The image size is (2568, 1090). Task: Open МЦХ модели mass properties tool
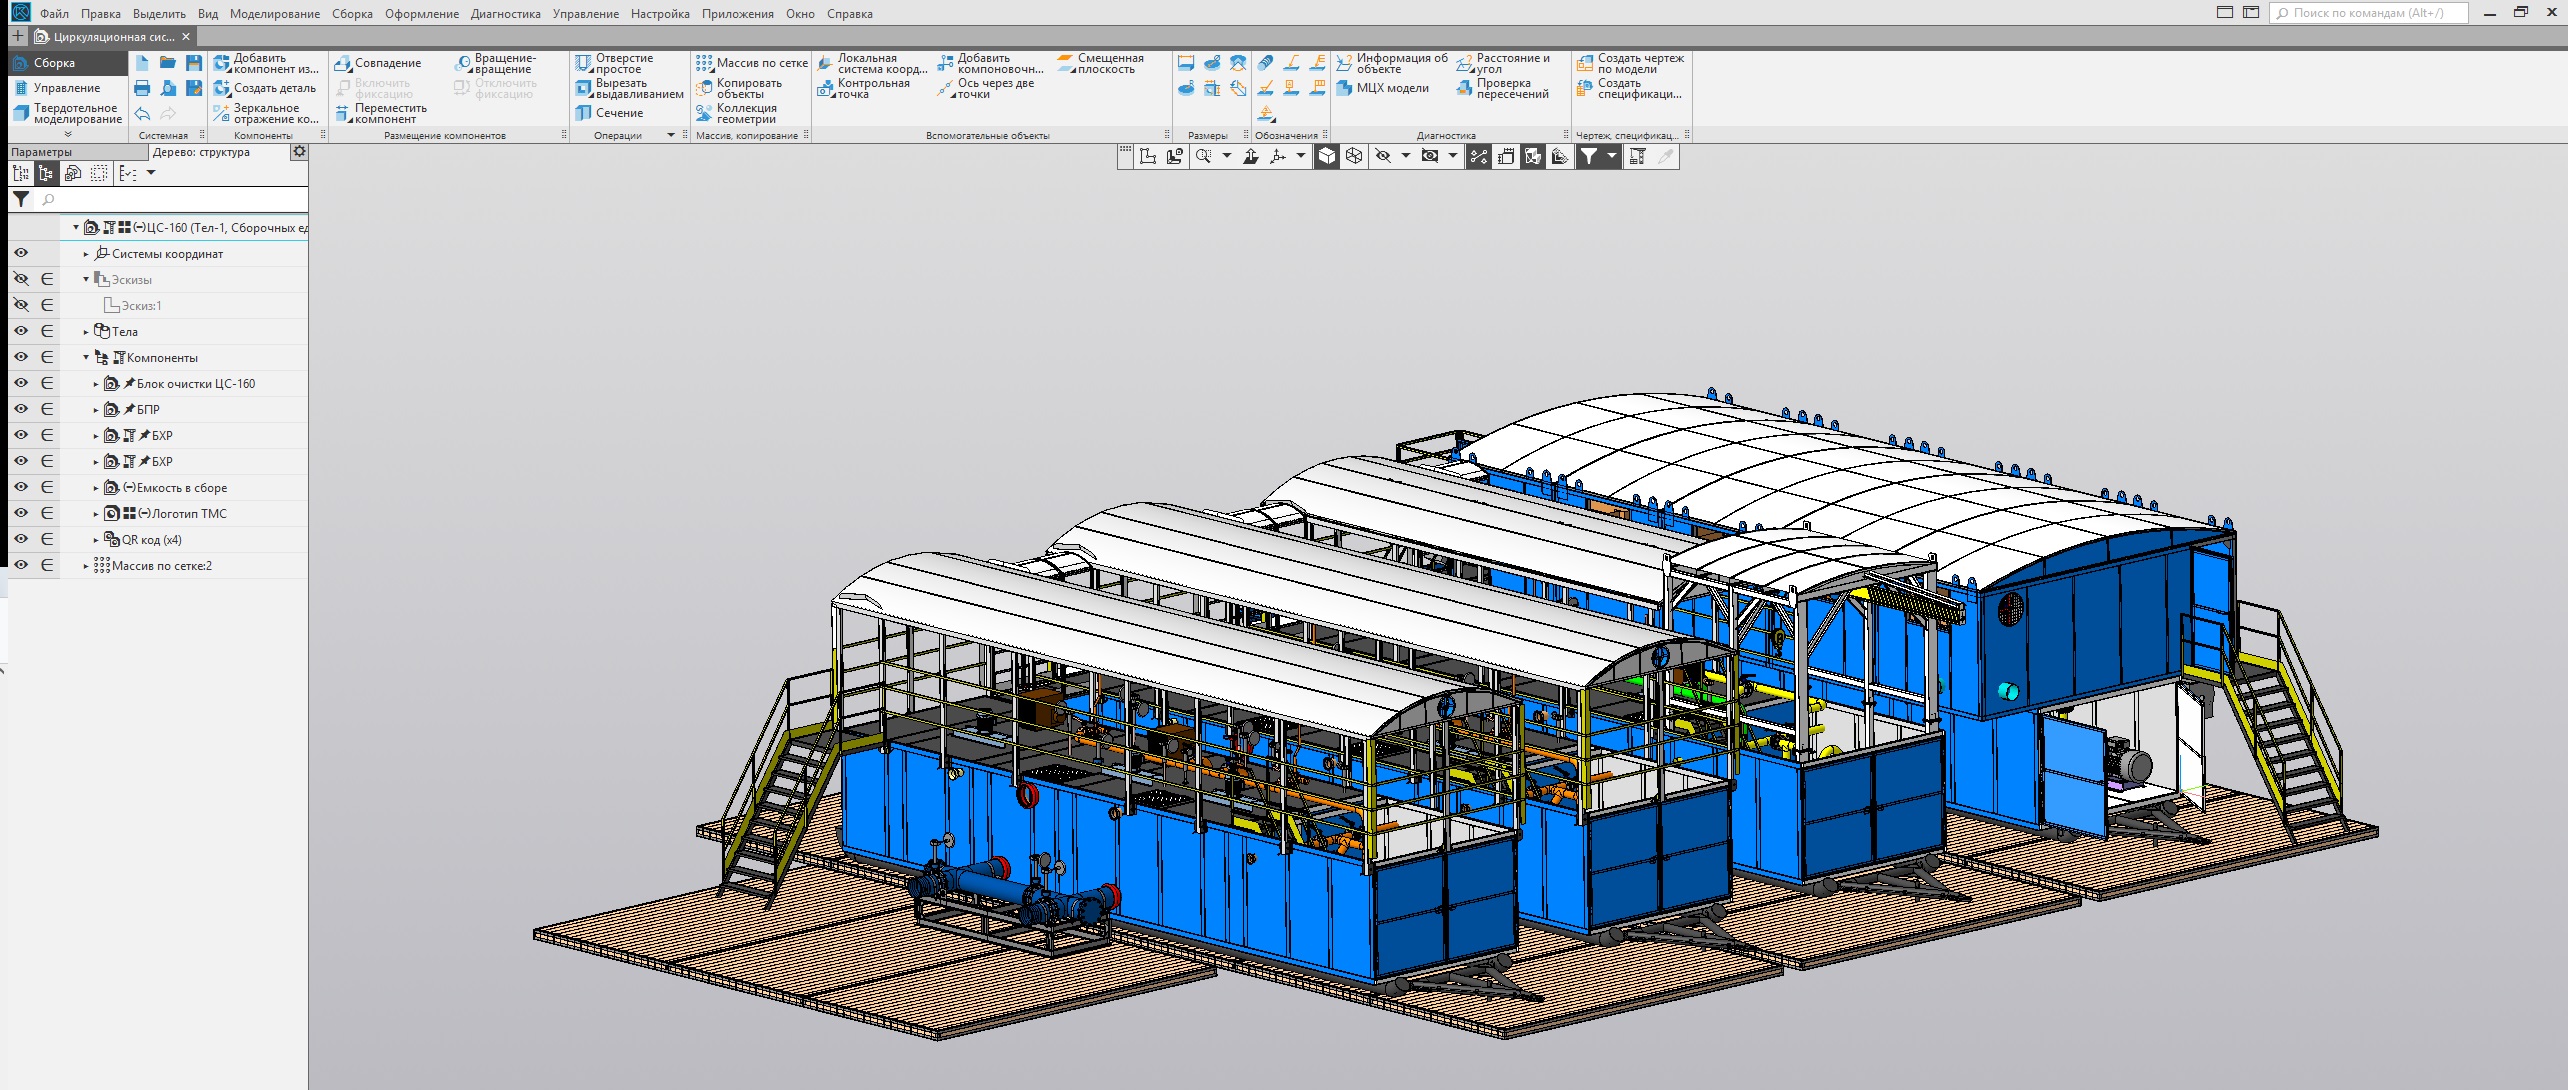coord(1382,88)
